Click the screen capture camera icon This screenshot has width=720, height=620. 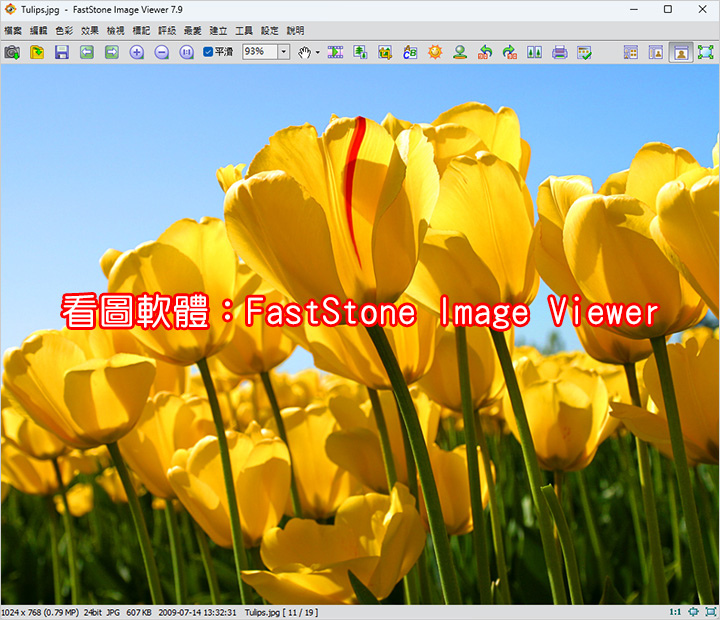[x=12, y=52]
